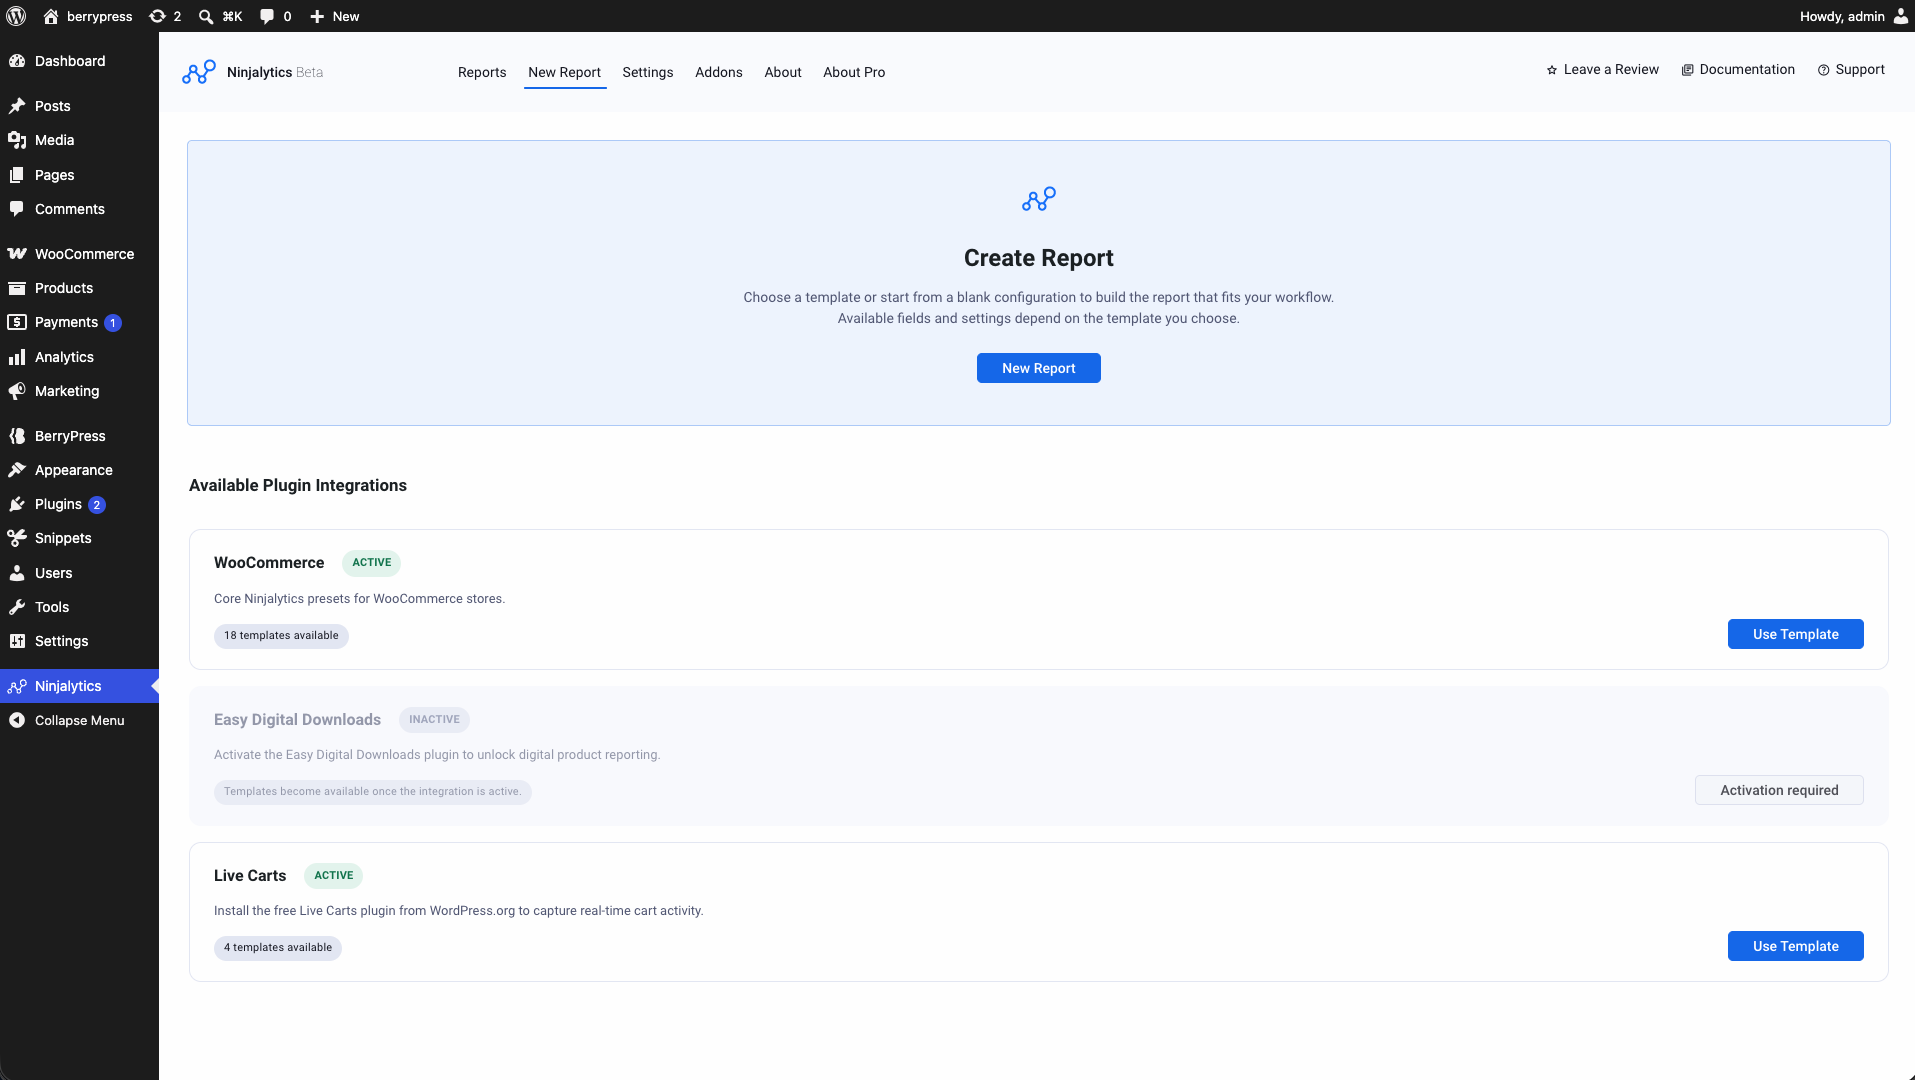Viewport: 1915px width, 1080px height.
Task: Click the Easy Digital Downloads INACTIVE badge
Action: (434, 720)
